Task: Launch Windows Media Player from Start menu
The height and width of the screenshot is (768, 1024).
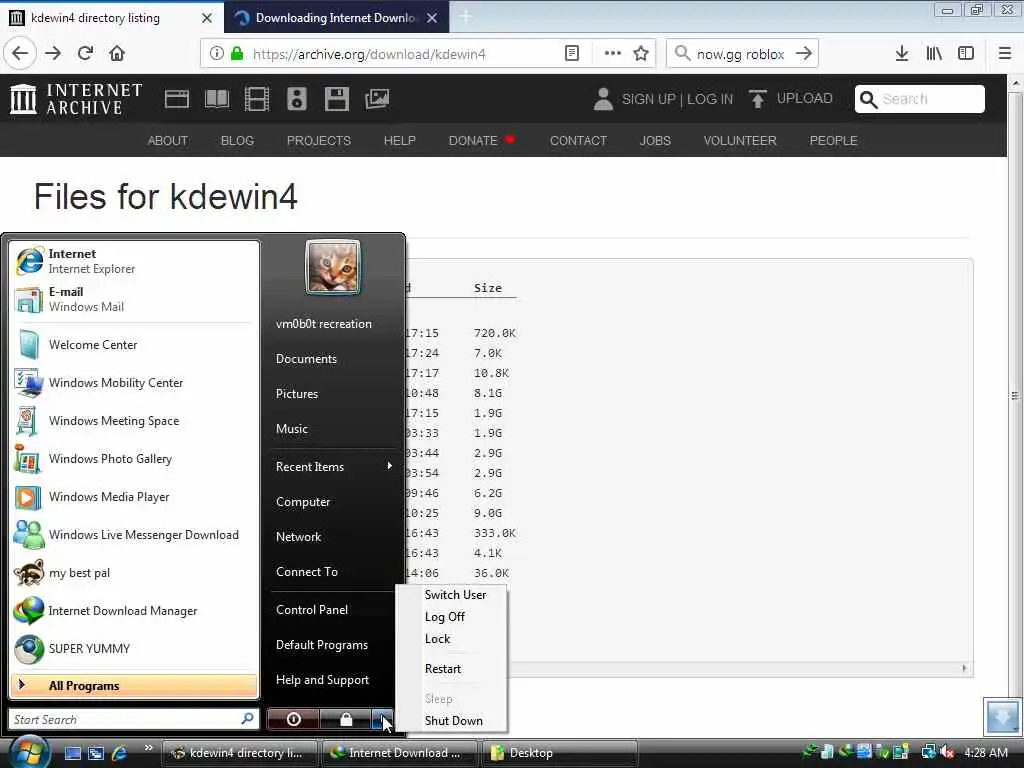Action: (134, 497)
